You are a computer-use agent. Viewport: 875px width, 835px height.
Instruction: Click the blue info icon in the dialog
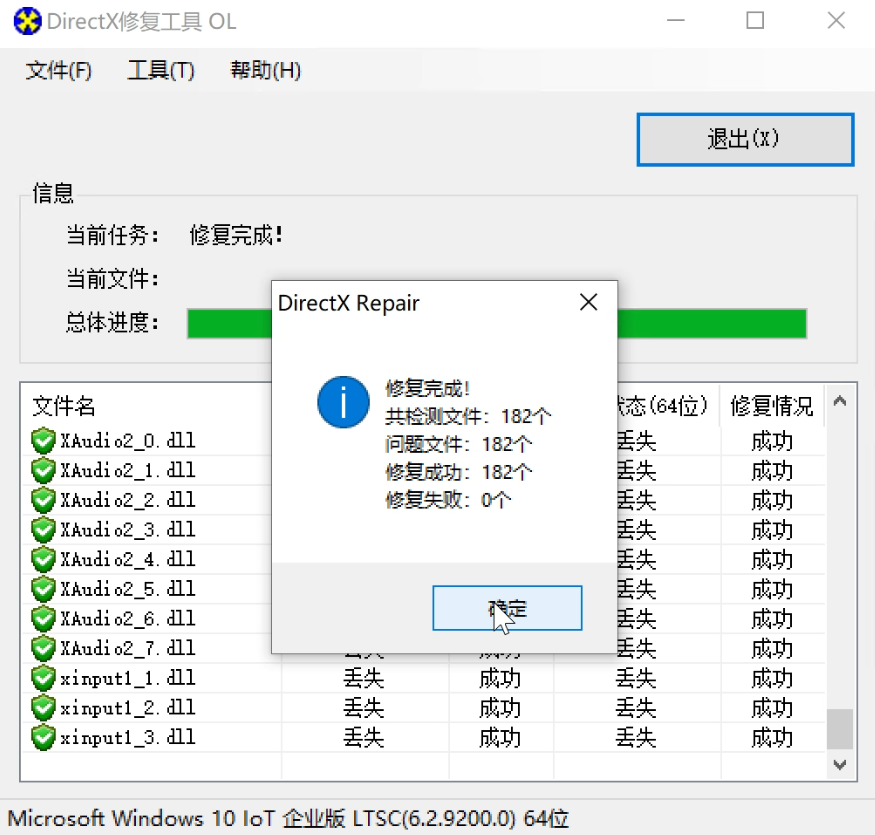point(343,402)
